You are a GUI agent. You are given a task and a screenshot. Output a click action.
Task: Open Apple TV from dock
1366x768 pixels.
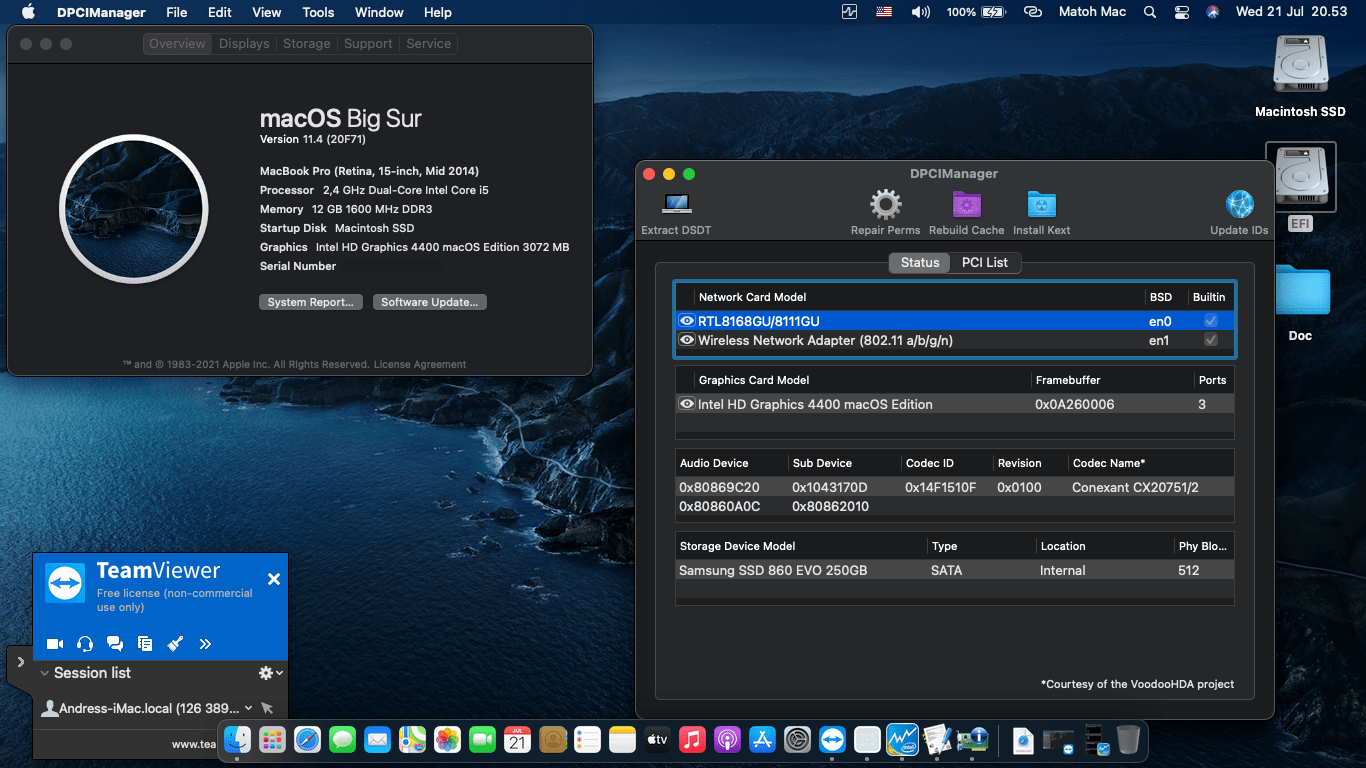pyautogui.click(x=657, y=739)
